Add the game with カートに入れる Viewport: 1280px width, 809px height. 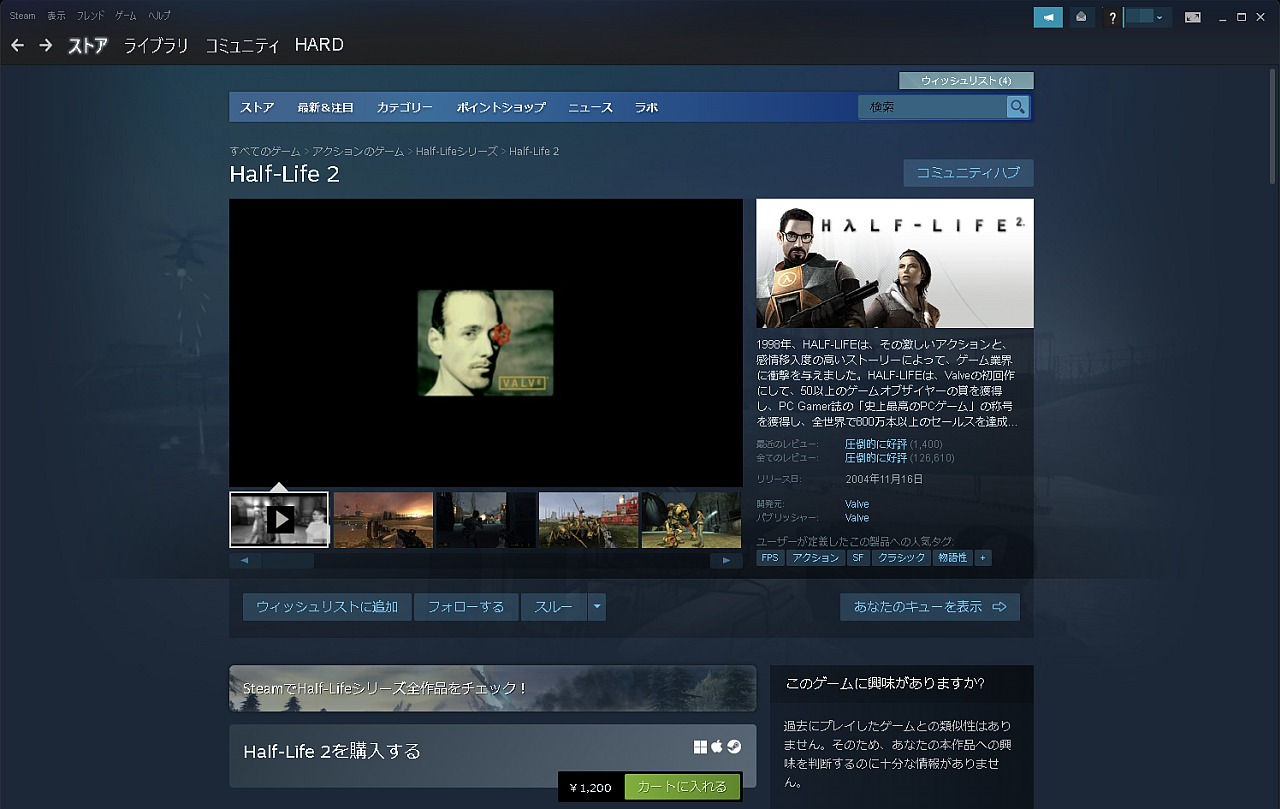coord(682,787)
